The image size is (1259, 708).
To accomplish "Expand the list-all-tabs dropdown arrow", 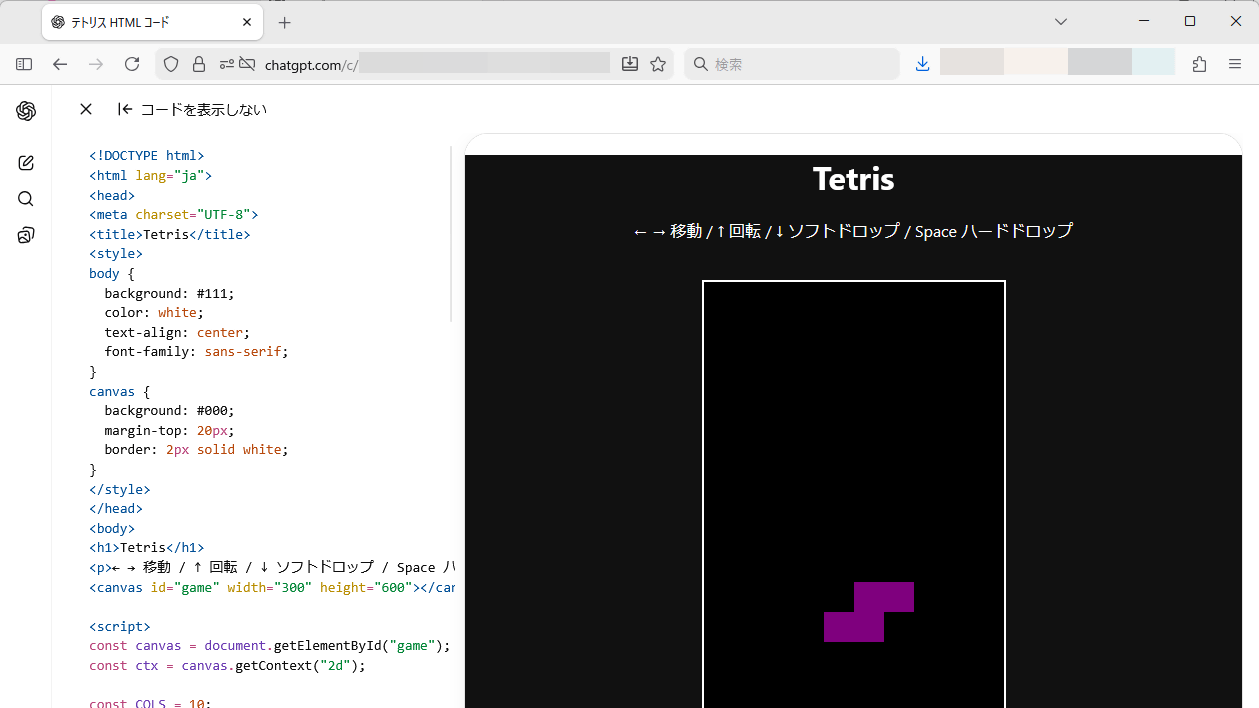I will click(1061, 21).
